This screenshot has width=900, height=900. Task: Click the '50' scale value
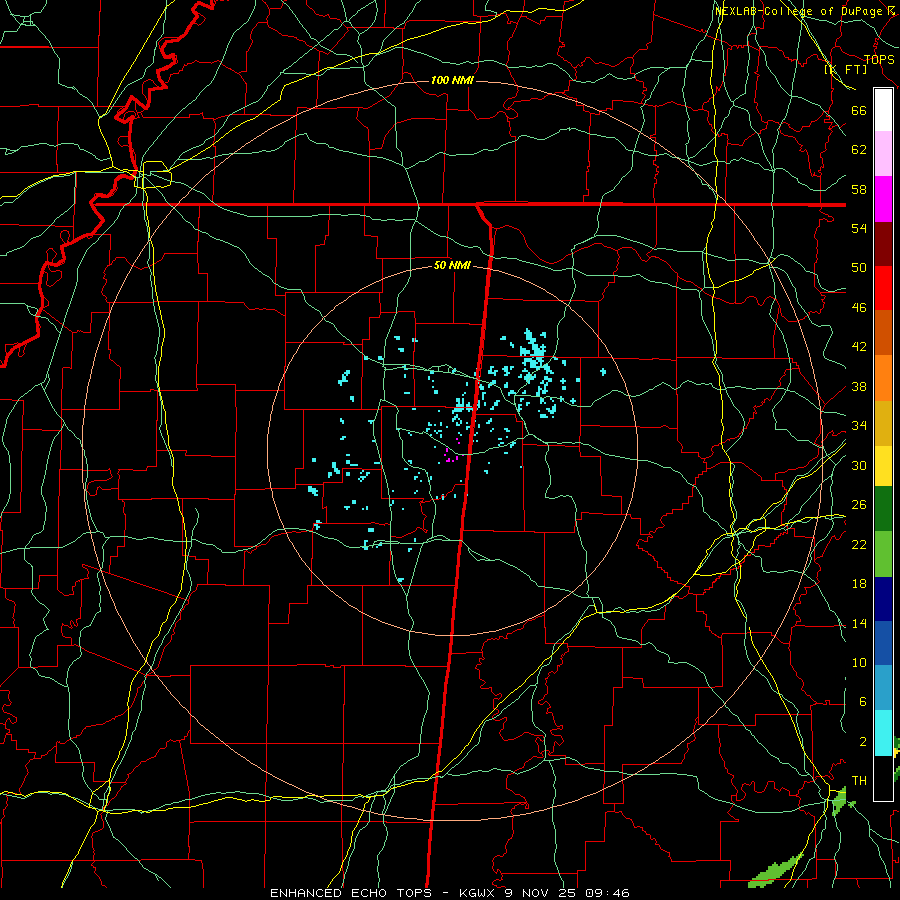coord(859,267)
